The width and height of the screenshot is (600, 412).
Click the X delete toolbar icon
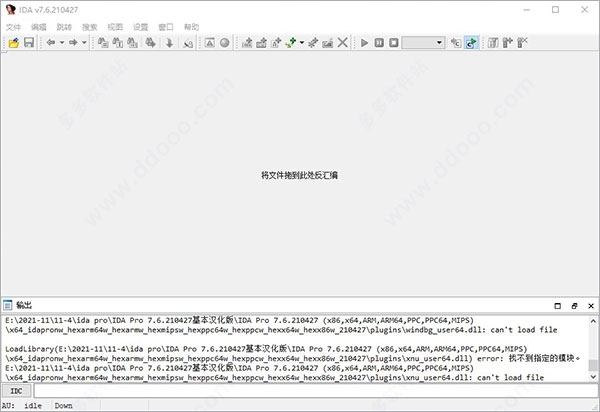coord(342,42)
